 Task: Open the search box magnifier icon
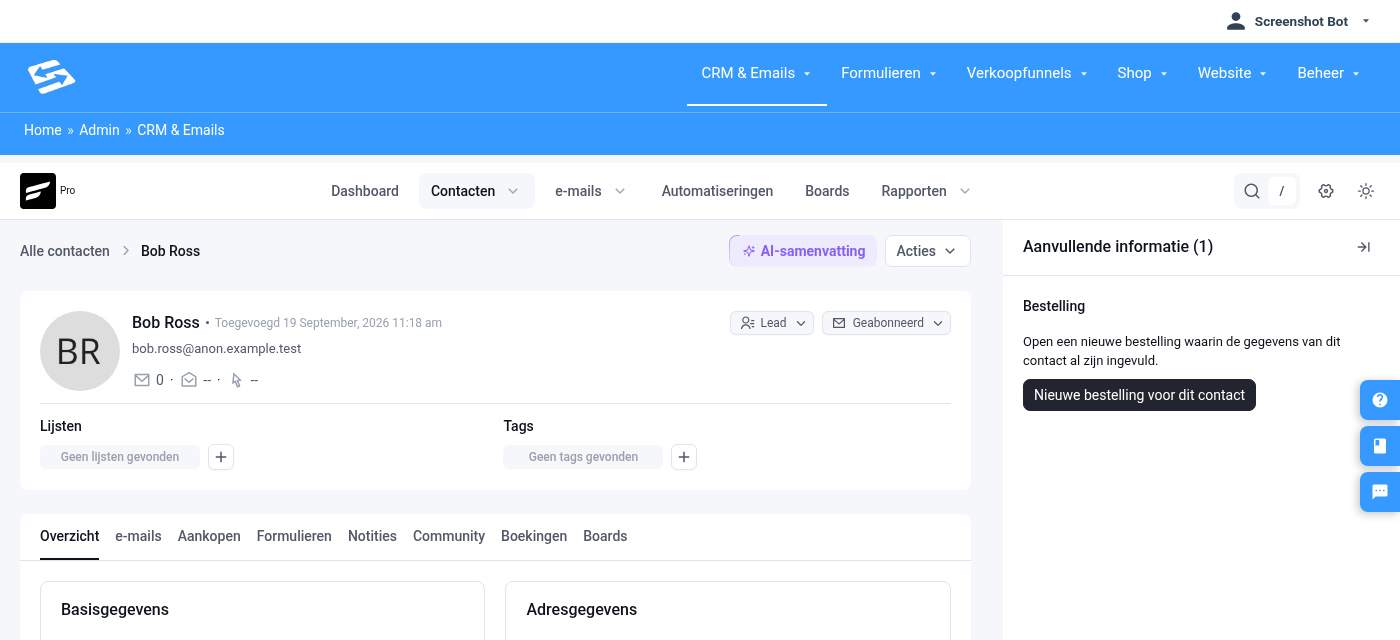point(1252,191)
